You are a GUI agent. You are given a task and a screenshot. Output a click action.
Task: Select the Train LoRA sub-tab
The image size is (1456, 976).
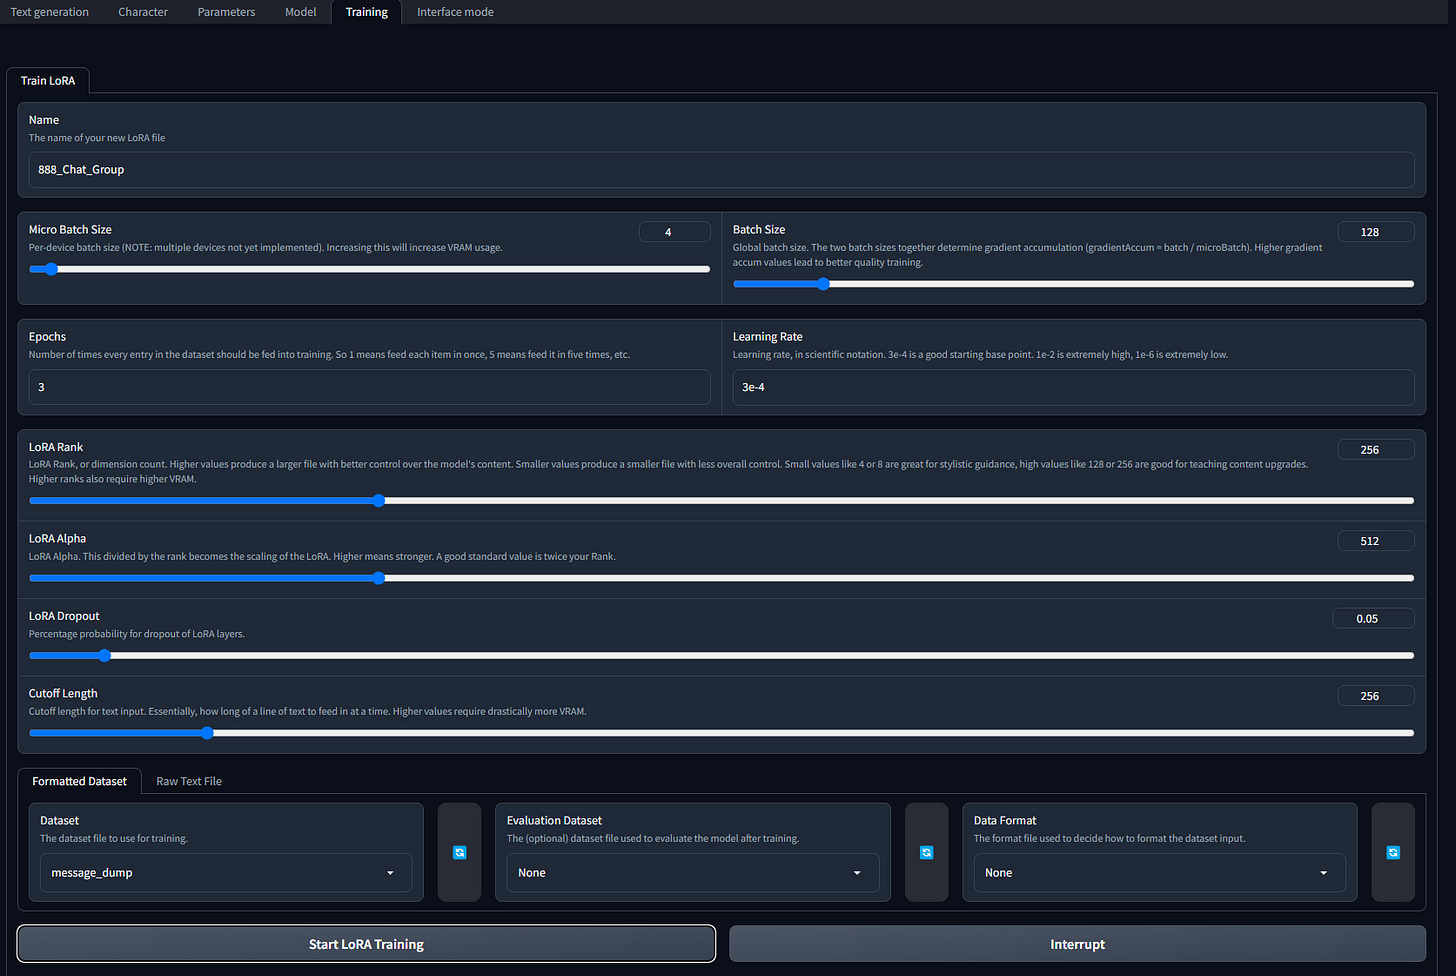coord(48,80)
